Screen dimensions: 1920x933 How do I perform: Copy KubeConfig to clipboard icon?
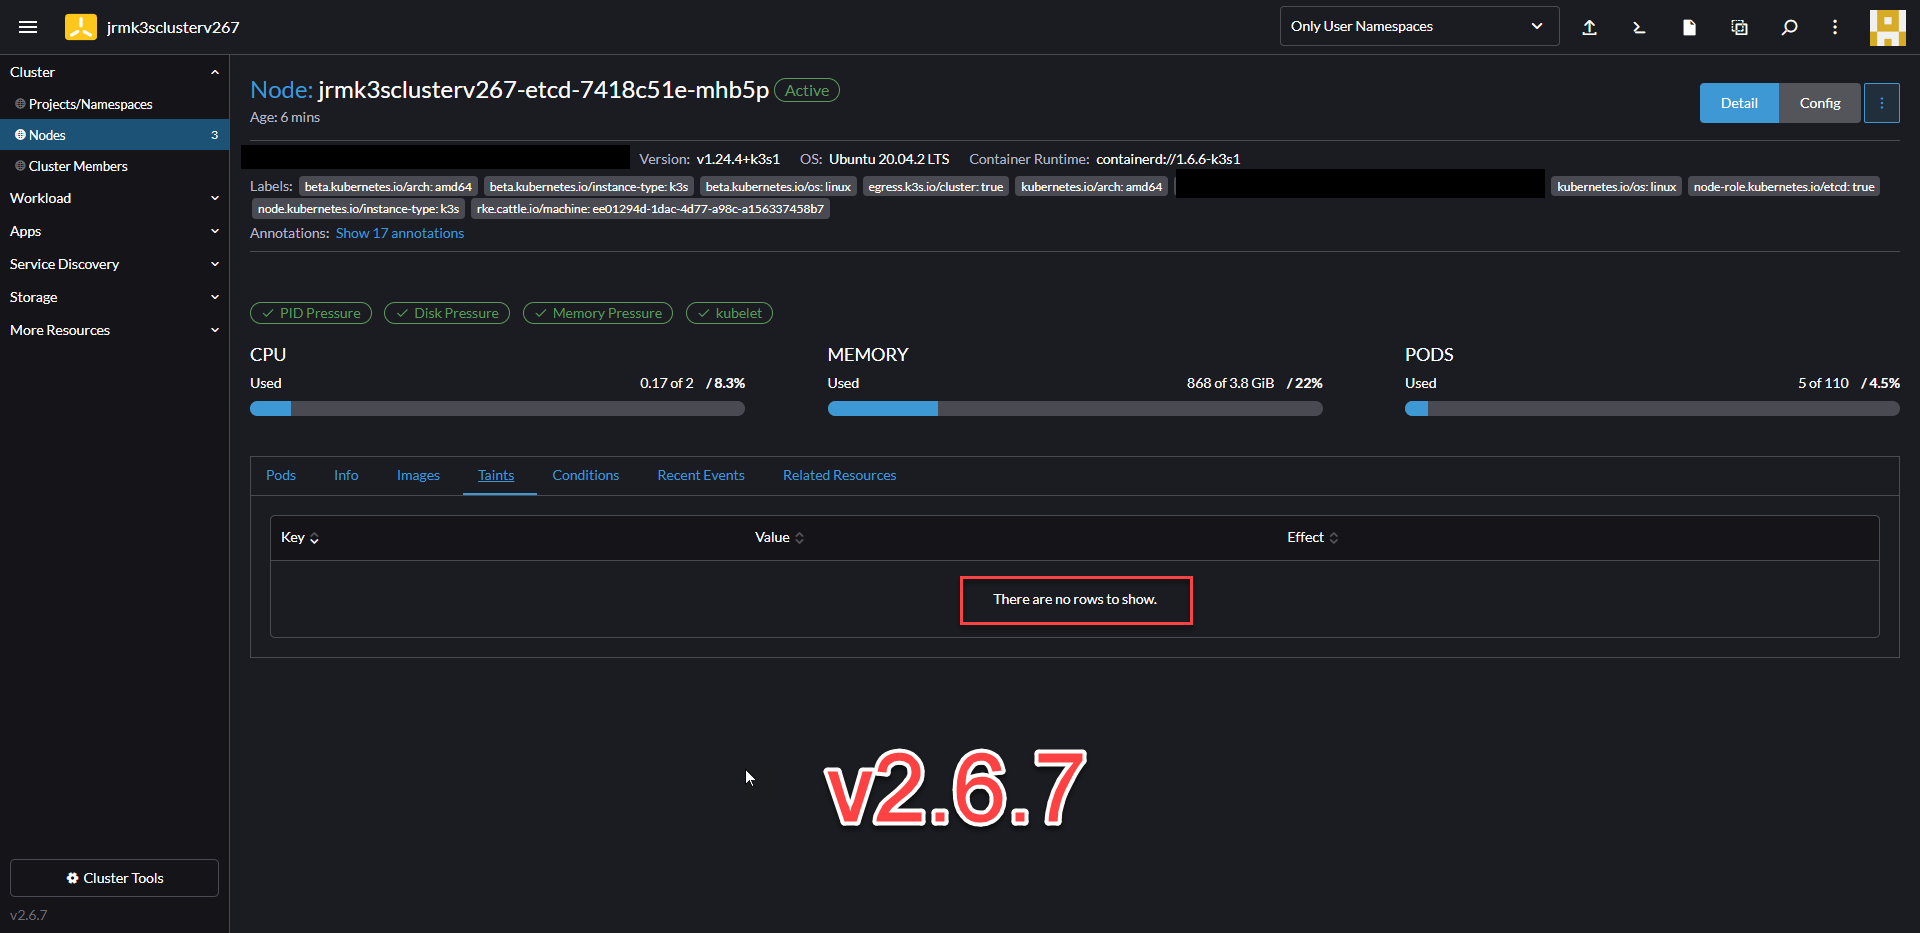(x=1739, y=27)
